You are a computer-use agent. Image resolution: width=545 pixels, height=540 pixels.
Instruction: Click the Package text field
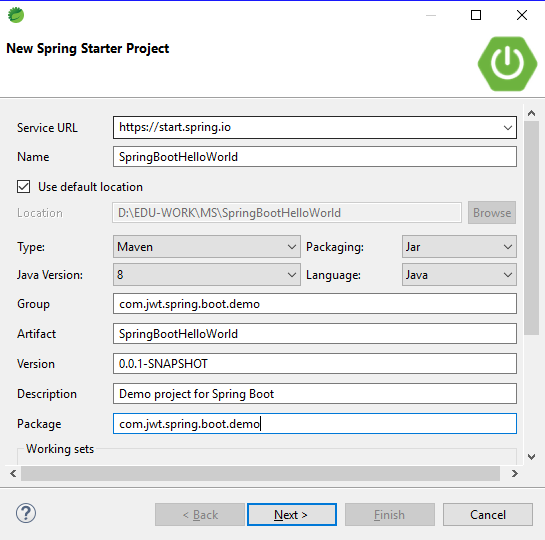[x=315, y=424]
